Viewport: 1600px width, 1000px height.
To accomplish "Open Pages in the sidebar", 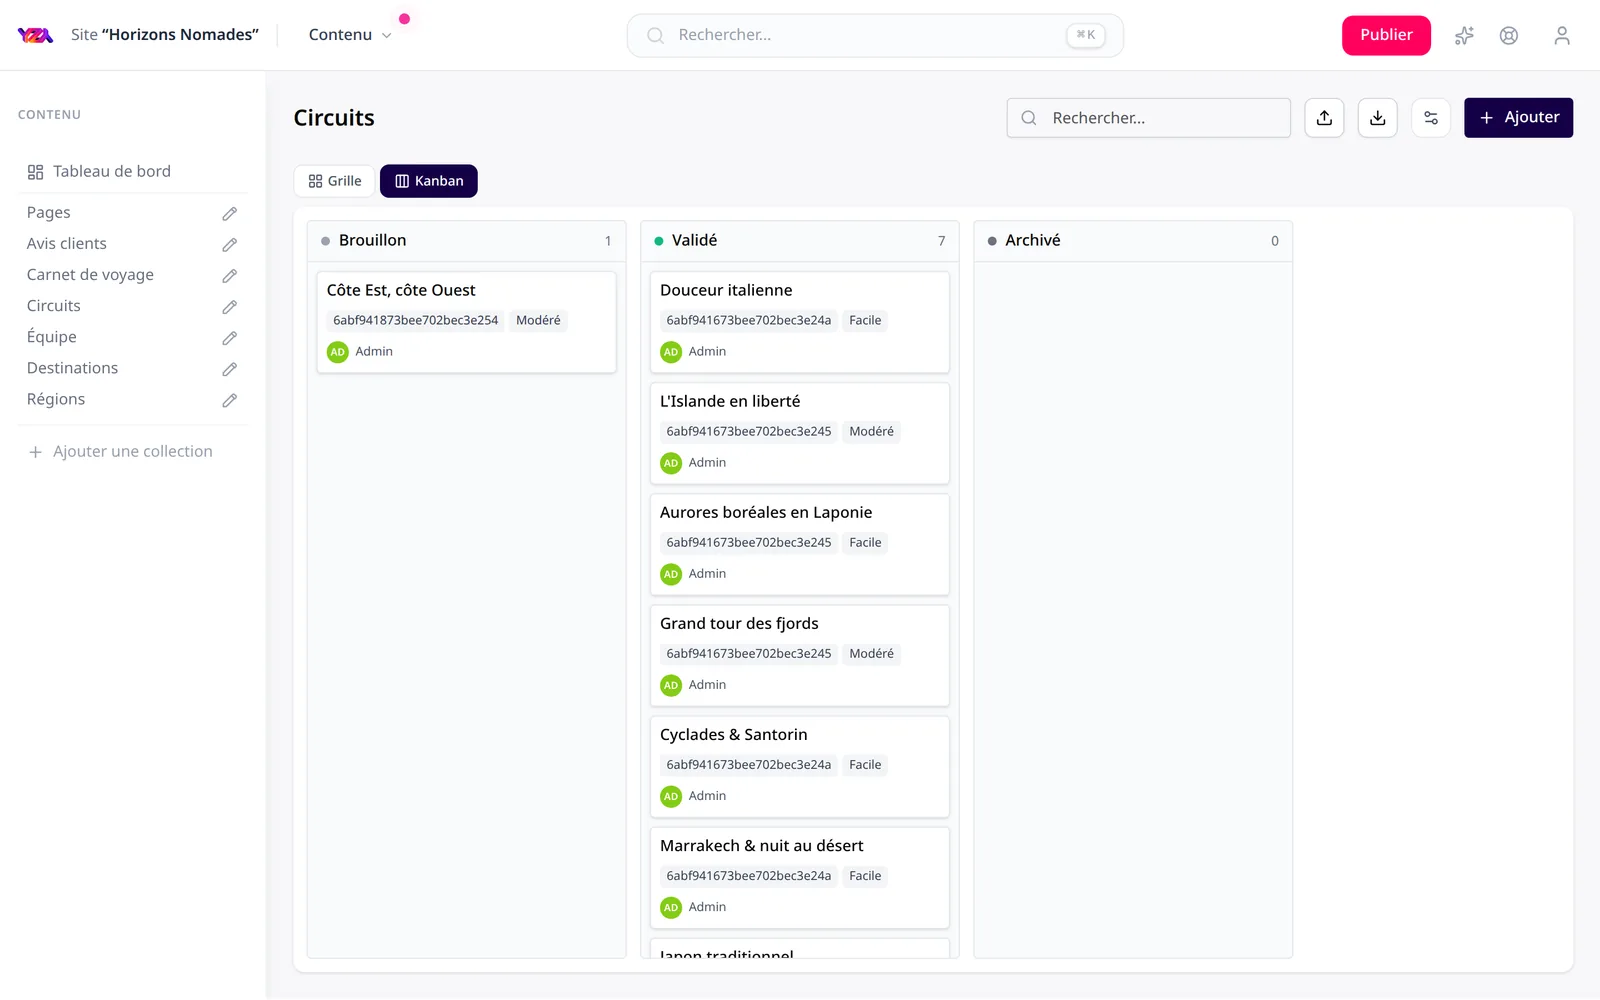I will pos(49,212).
